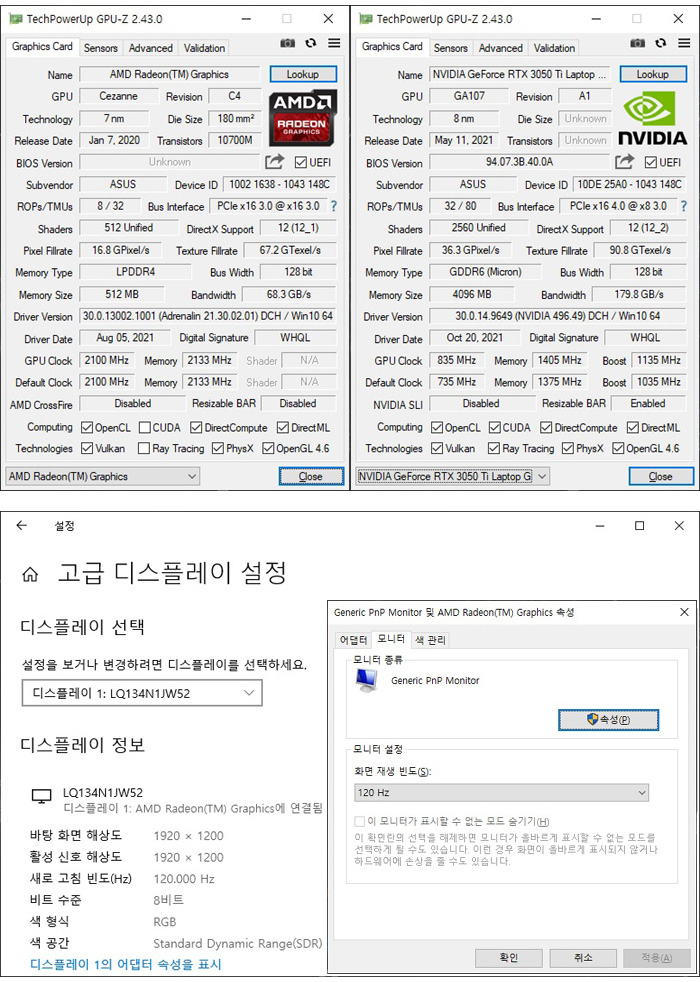Open the 120 Hz screen refresh rate dropdown
This screenshot has width=700, height=982.
click(502, 792)
